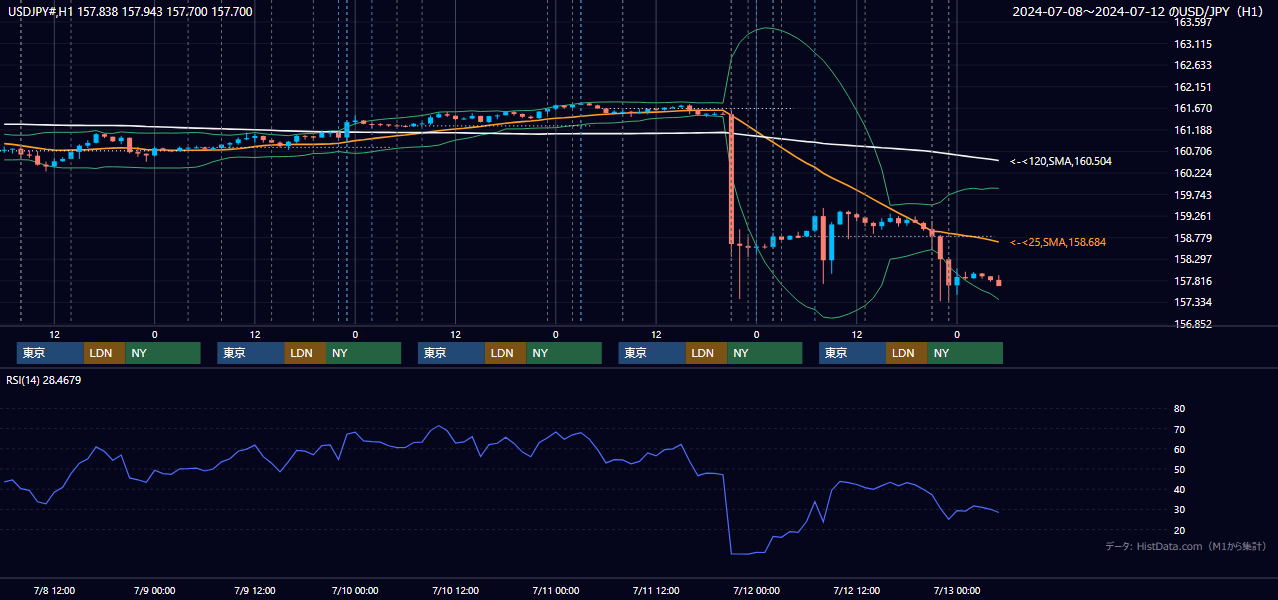
Task: Click price level 158.779 on the axis
Action: [x=1193, y=238]
